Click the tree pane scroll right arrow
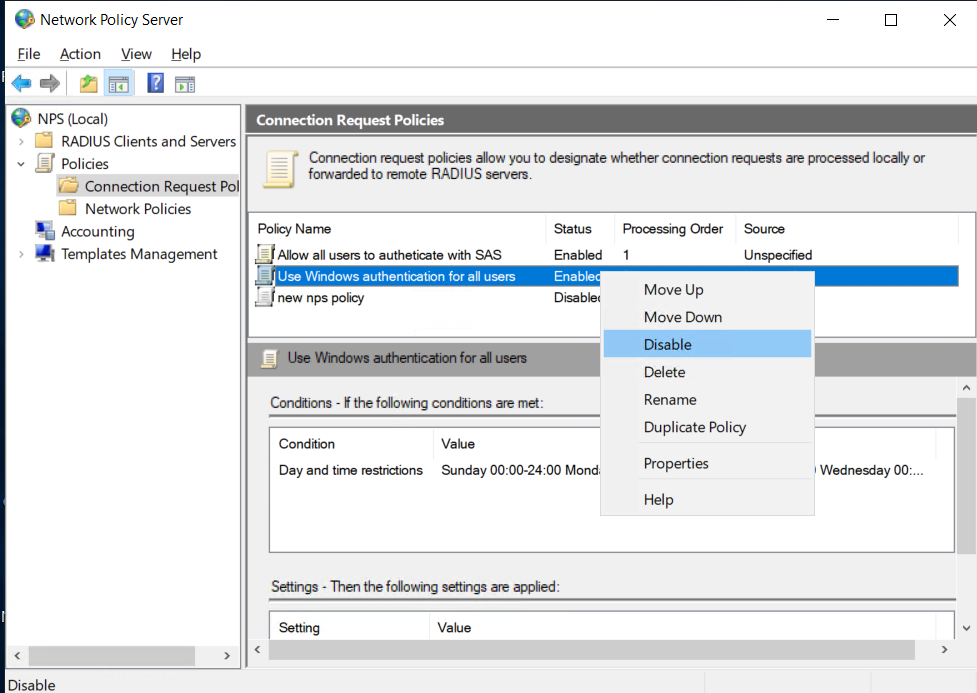The width and height of the screenshot is (977, 693). 227,656
